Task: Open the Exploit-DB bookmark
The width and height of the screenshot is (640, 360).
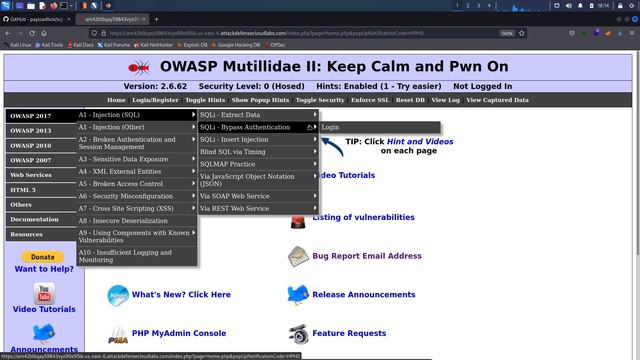Action: pos(192,45)
